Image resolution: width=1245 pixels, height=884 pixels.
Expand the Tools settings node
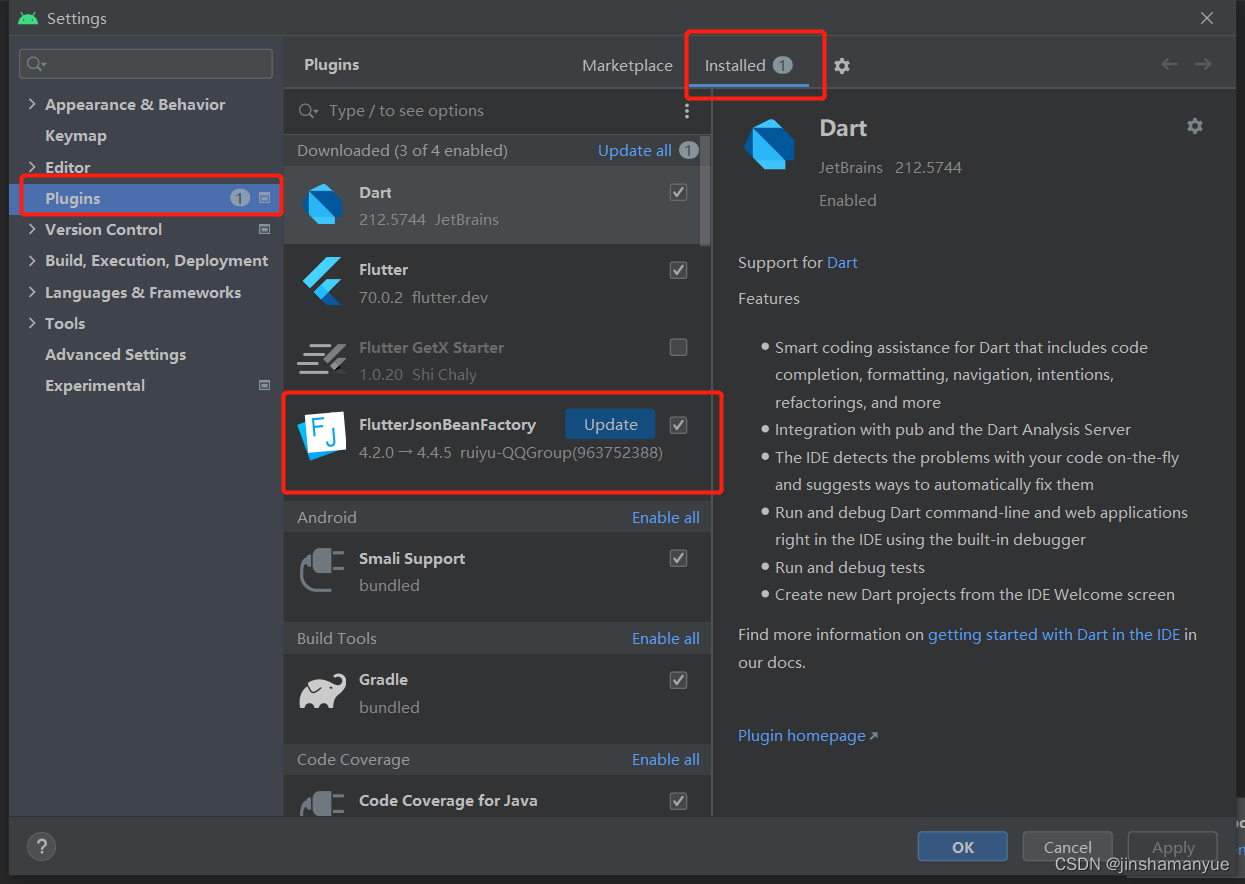point(32,323)
